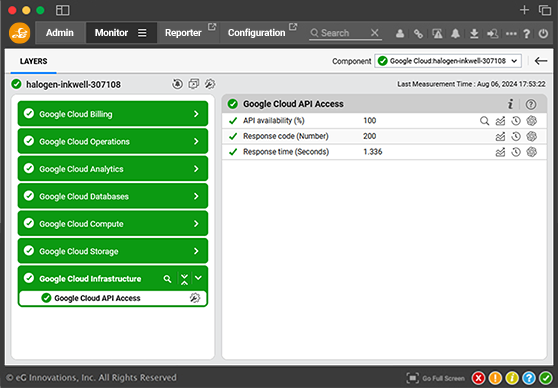Click the download icon in toolbar
This screenshot has height=388, width=558.
click(474, 33)
